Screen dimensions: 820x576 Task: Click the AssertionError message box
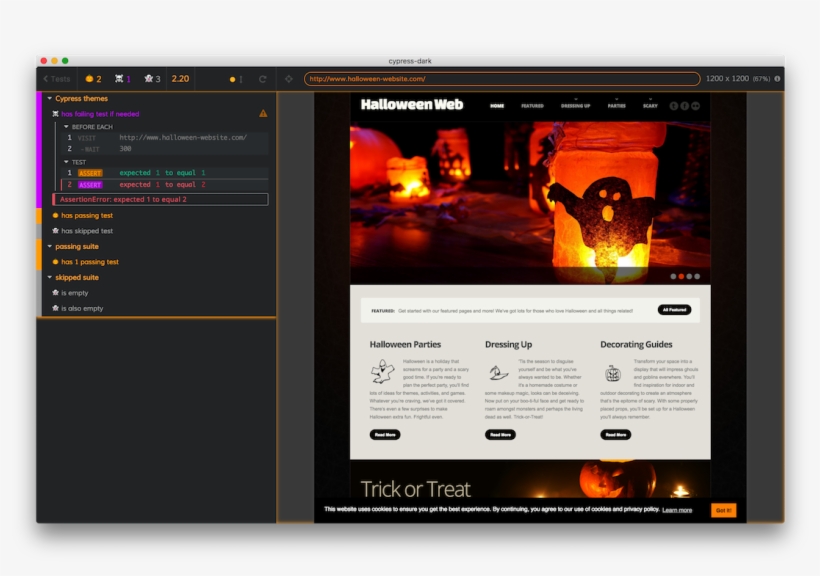[161, 199]
